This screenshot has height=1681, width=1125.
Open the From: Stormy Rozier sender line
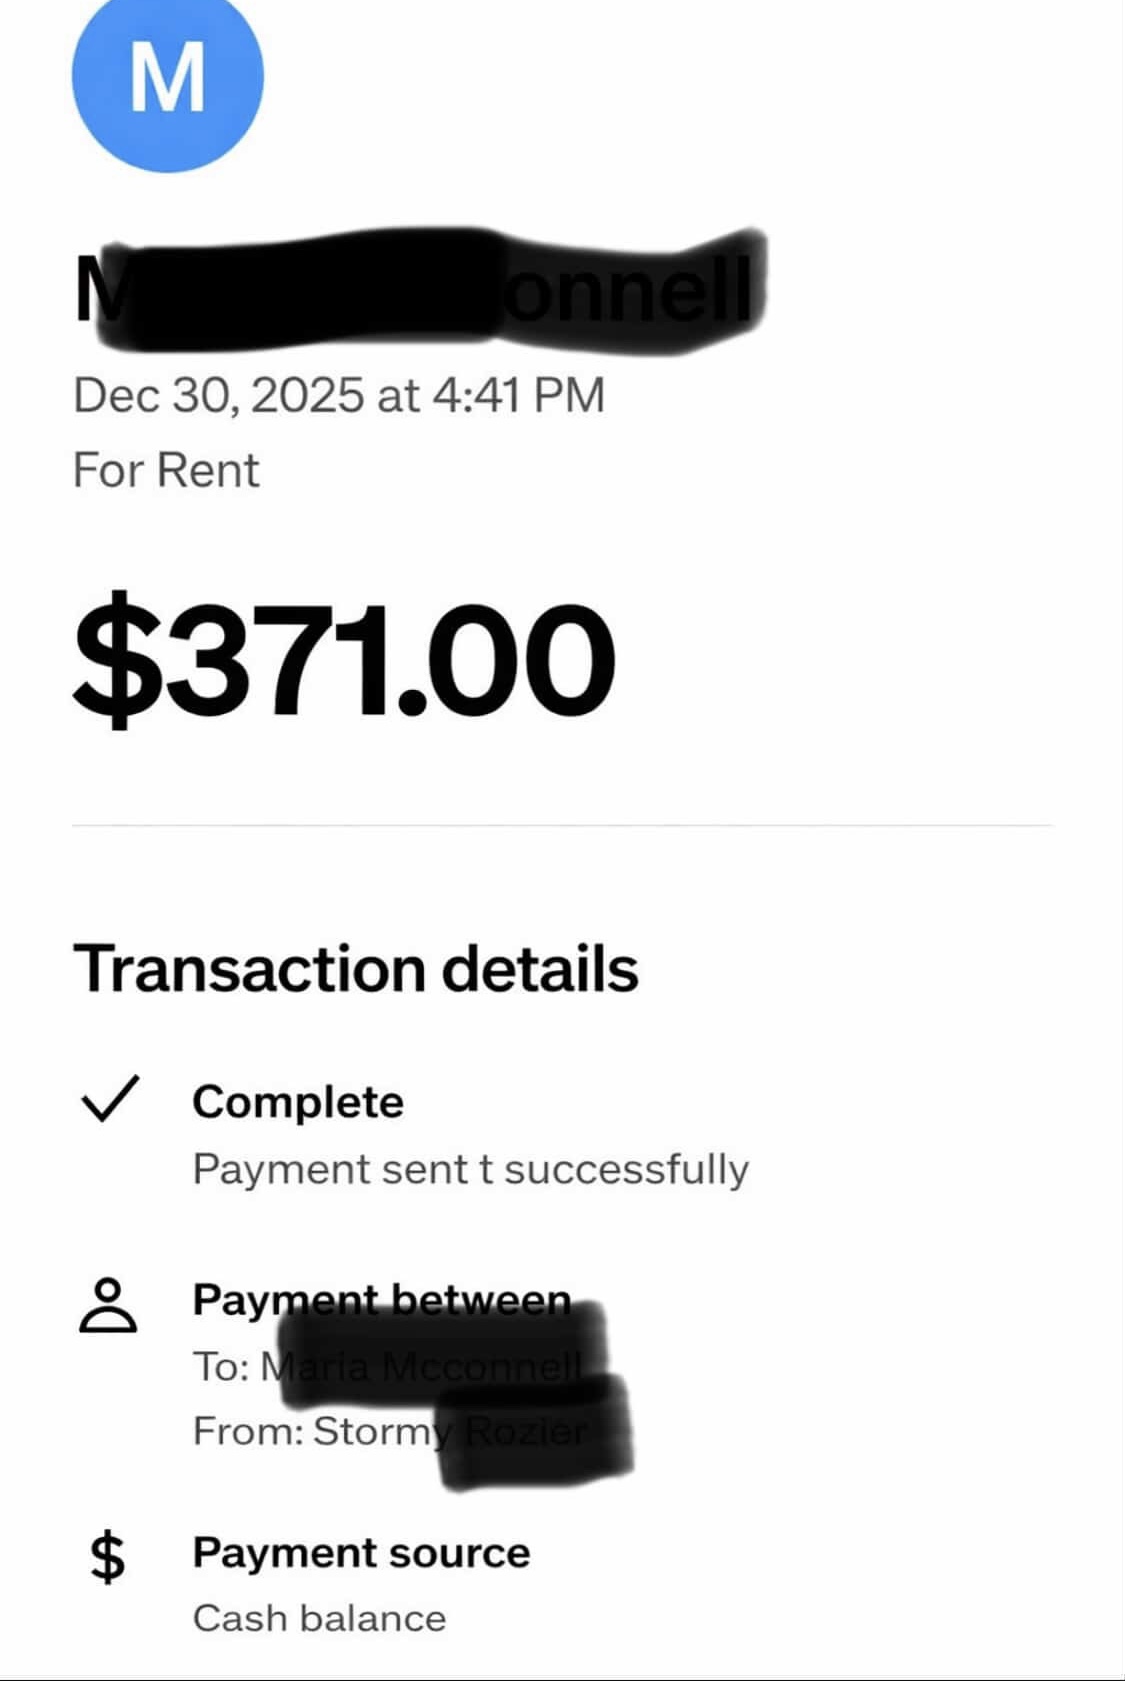click(390, 1431)
